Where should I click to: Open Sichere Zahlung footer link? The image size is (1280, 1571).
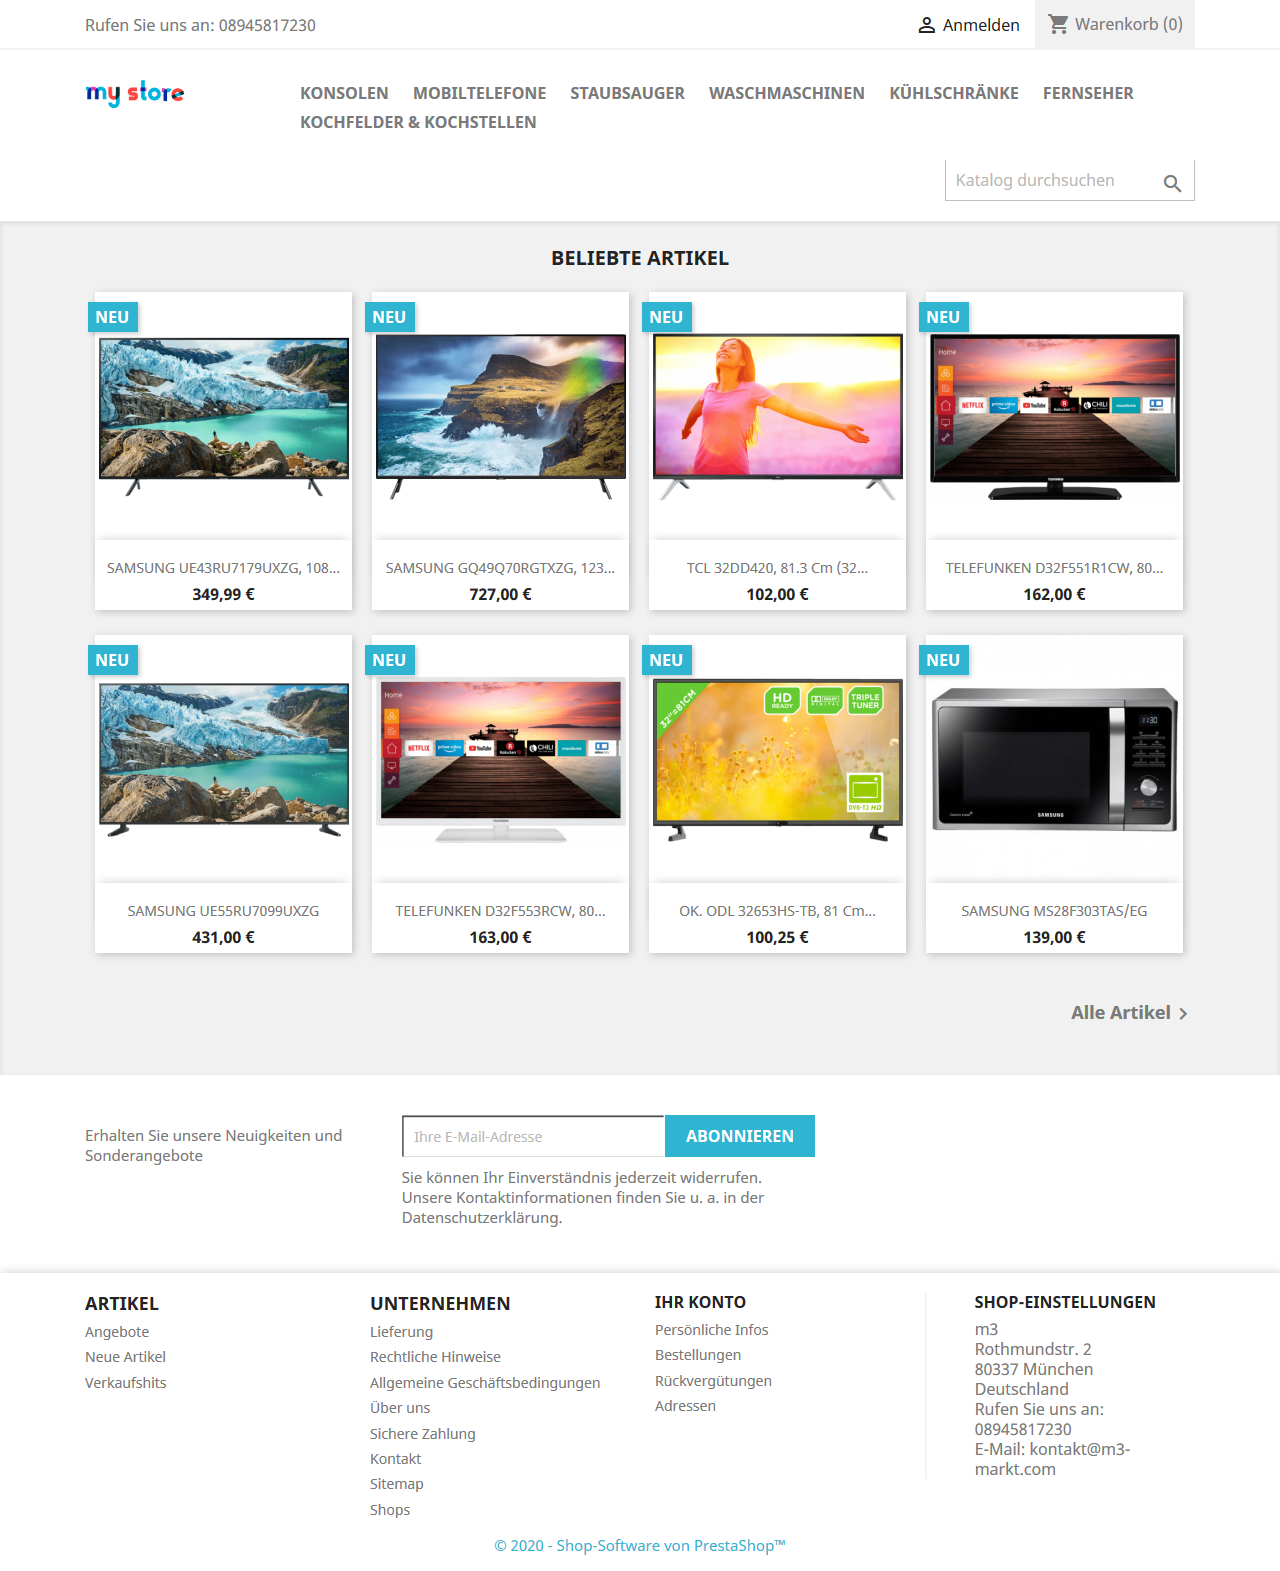pyautogui.click(x=422, y=1434)
